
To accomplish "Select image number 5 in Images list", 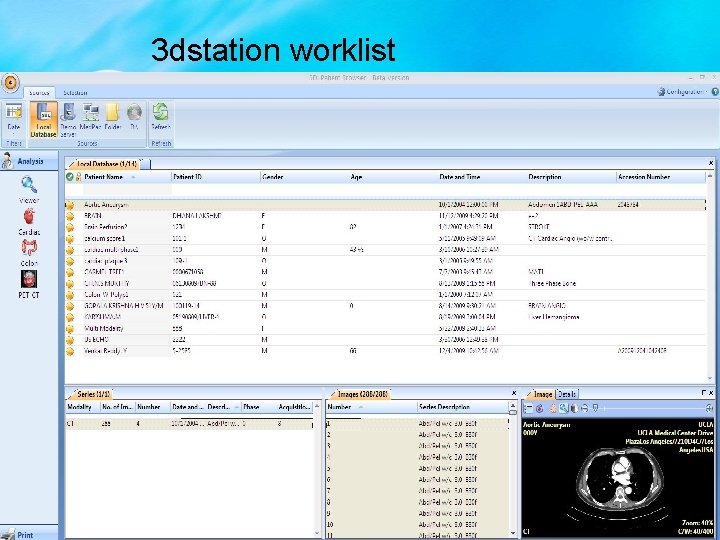I will [417, 469].
